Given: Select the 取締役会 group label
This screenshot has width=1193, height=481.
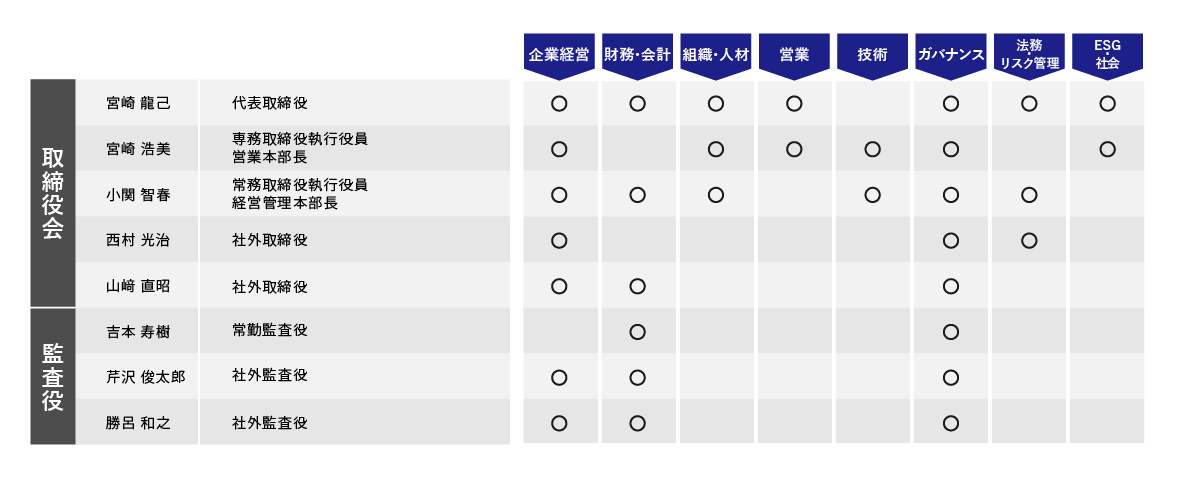Looking at the screenshot, I should 53,193.
